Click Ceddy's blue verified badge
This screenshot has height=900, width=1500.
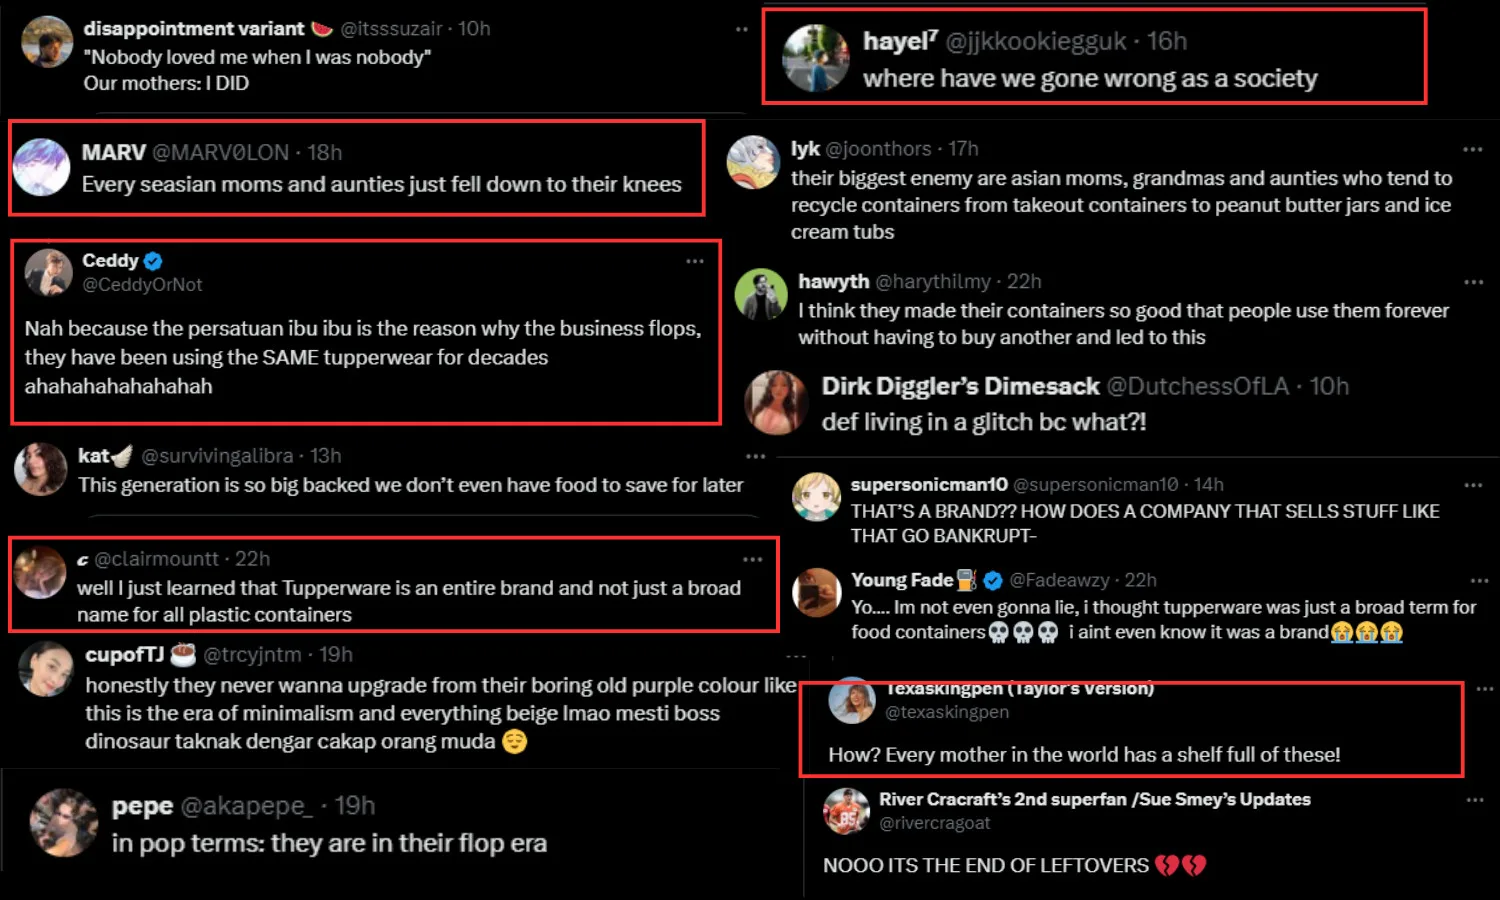tap(153, 261)
